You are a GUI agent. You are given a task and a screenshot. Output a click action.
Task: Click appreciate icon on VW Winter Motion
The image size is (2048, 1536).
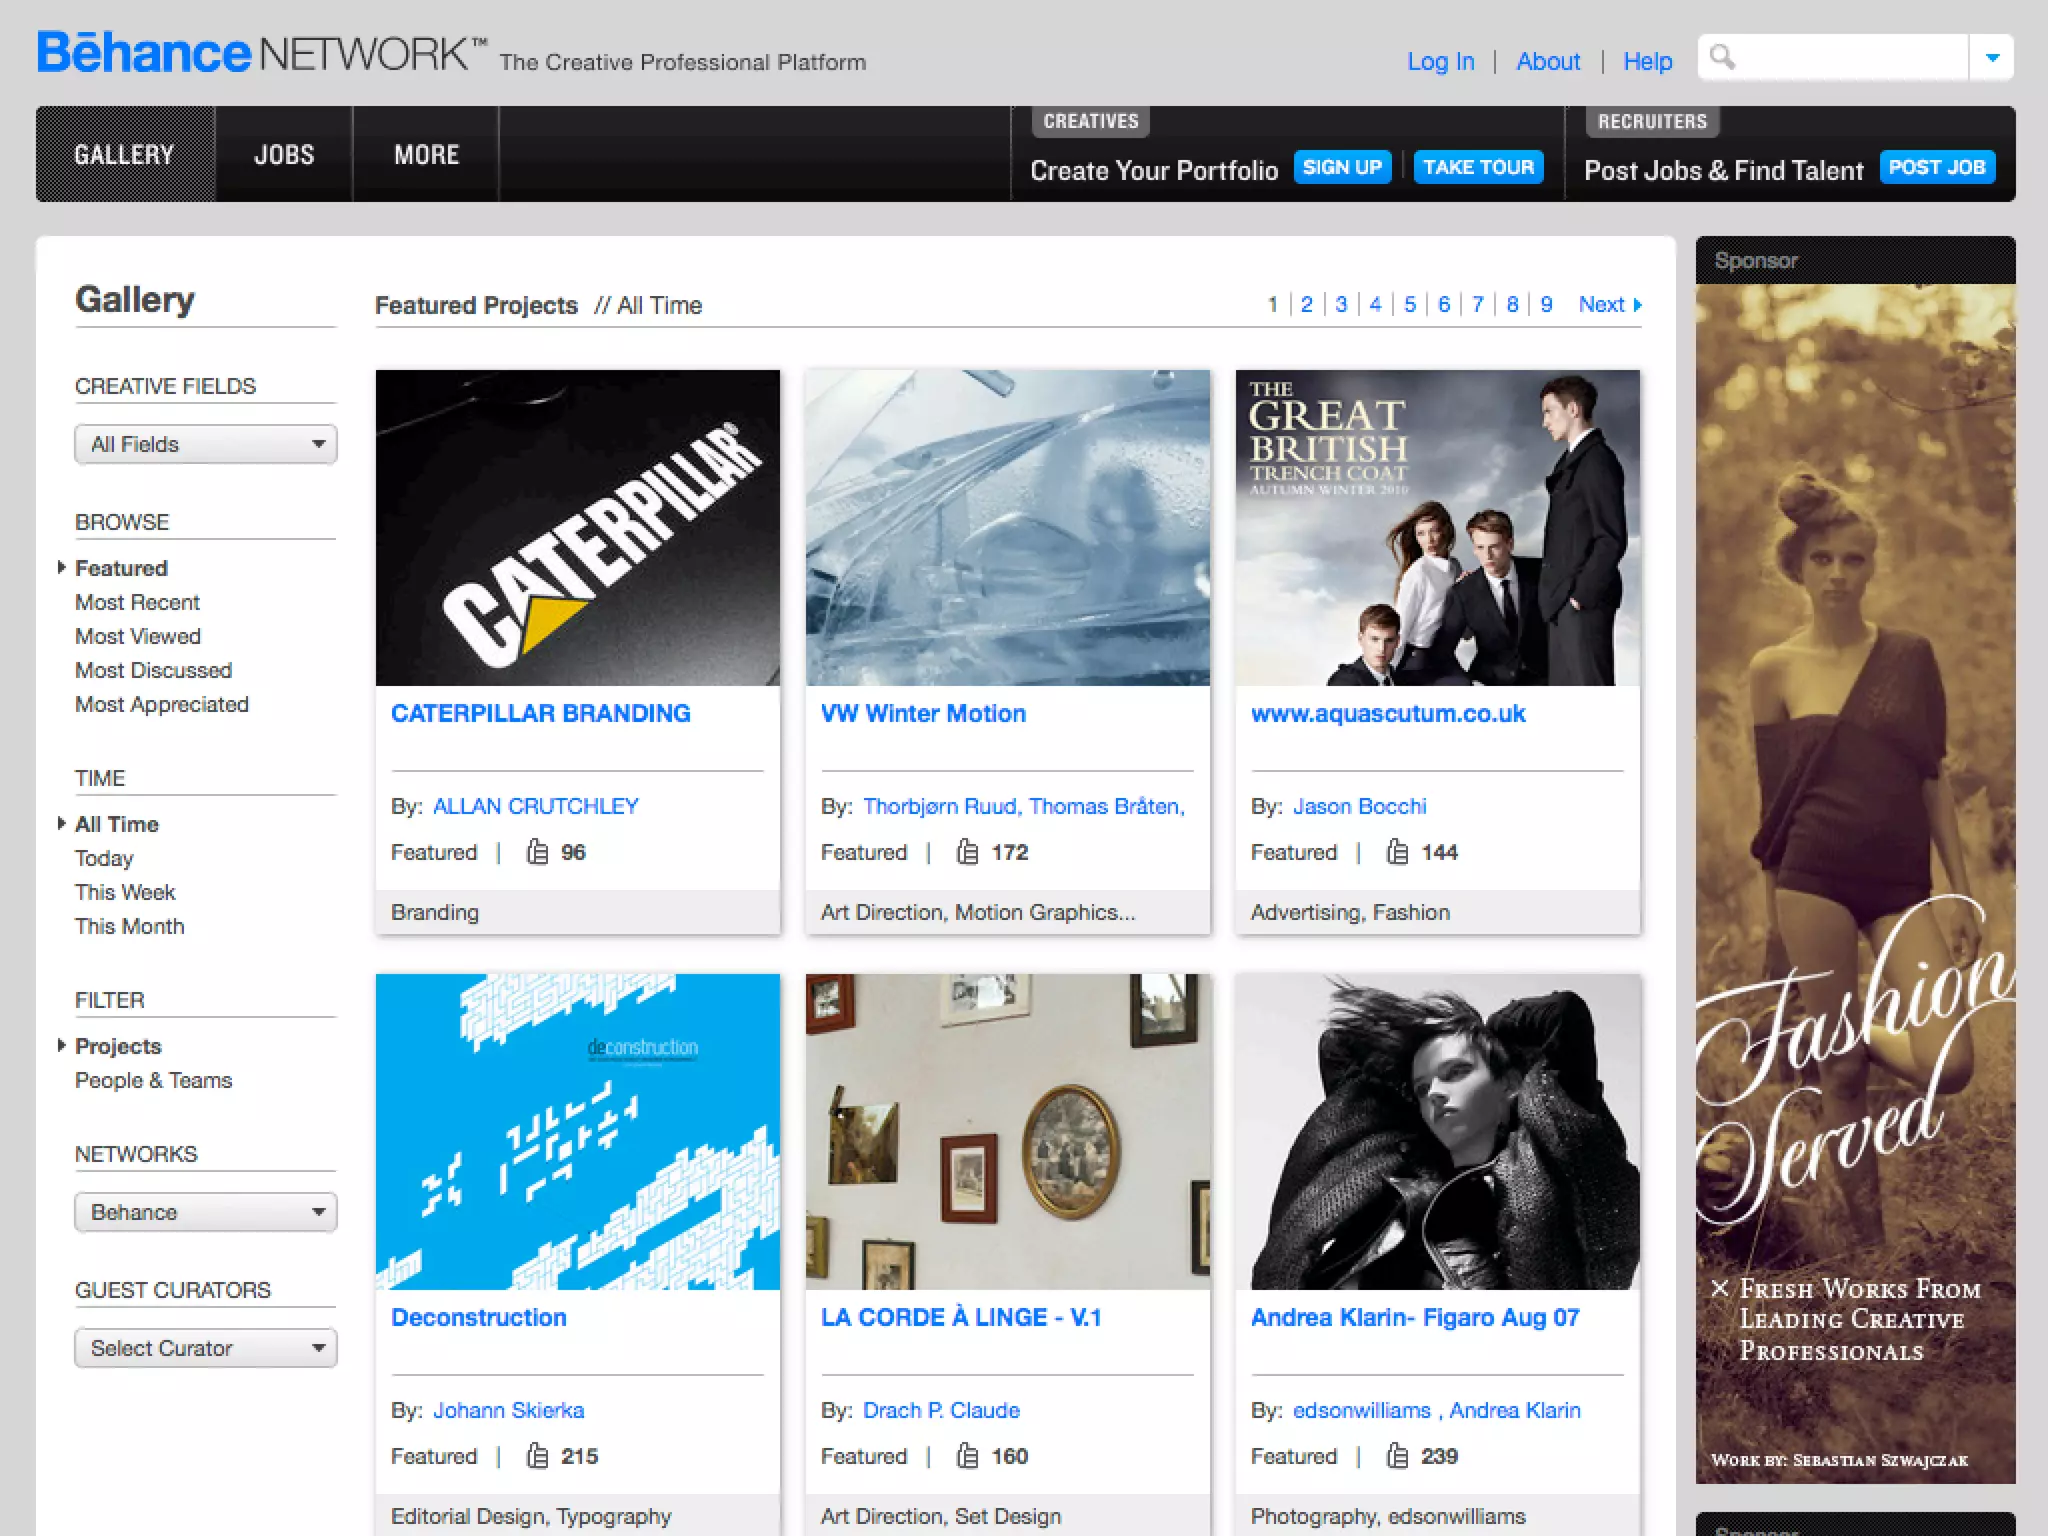coord(967,852)
